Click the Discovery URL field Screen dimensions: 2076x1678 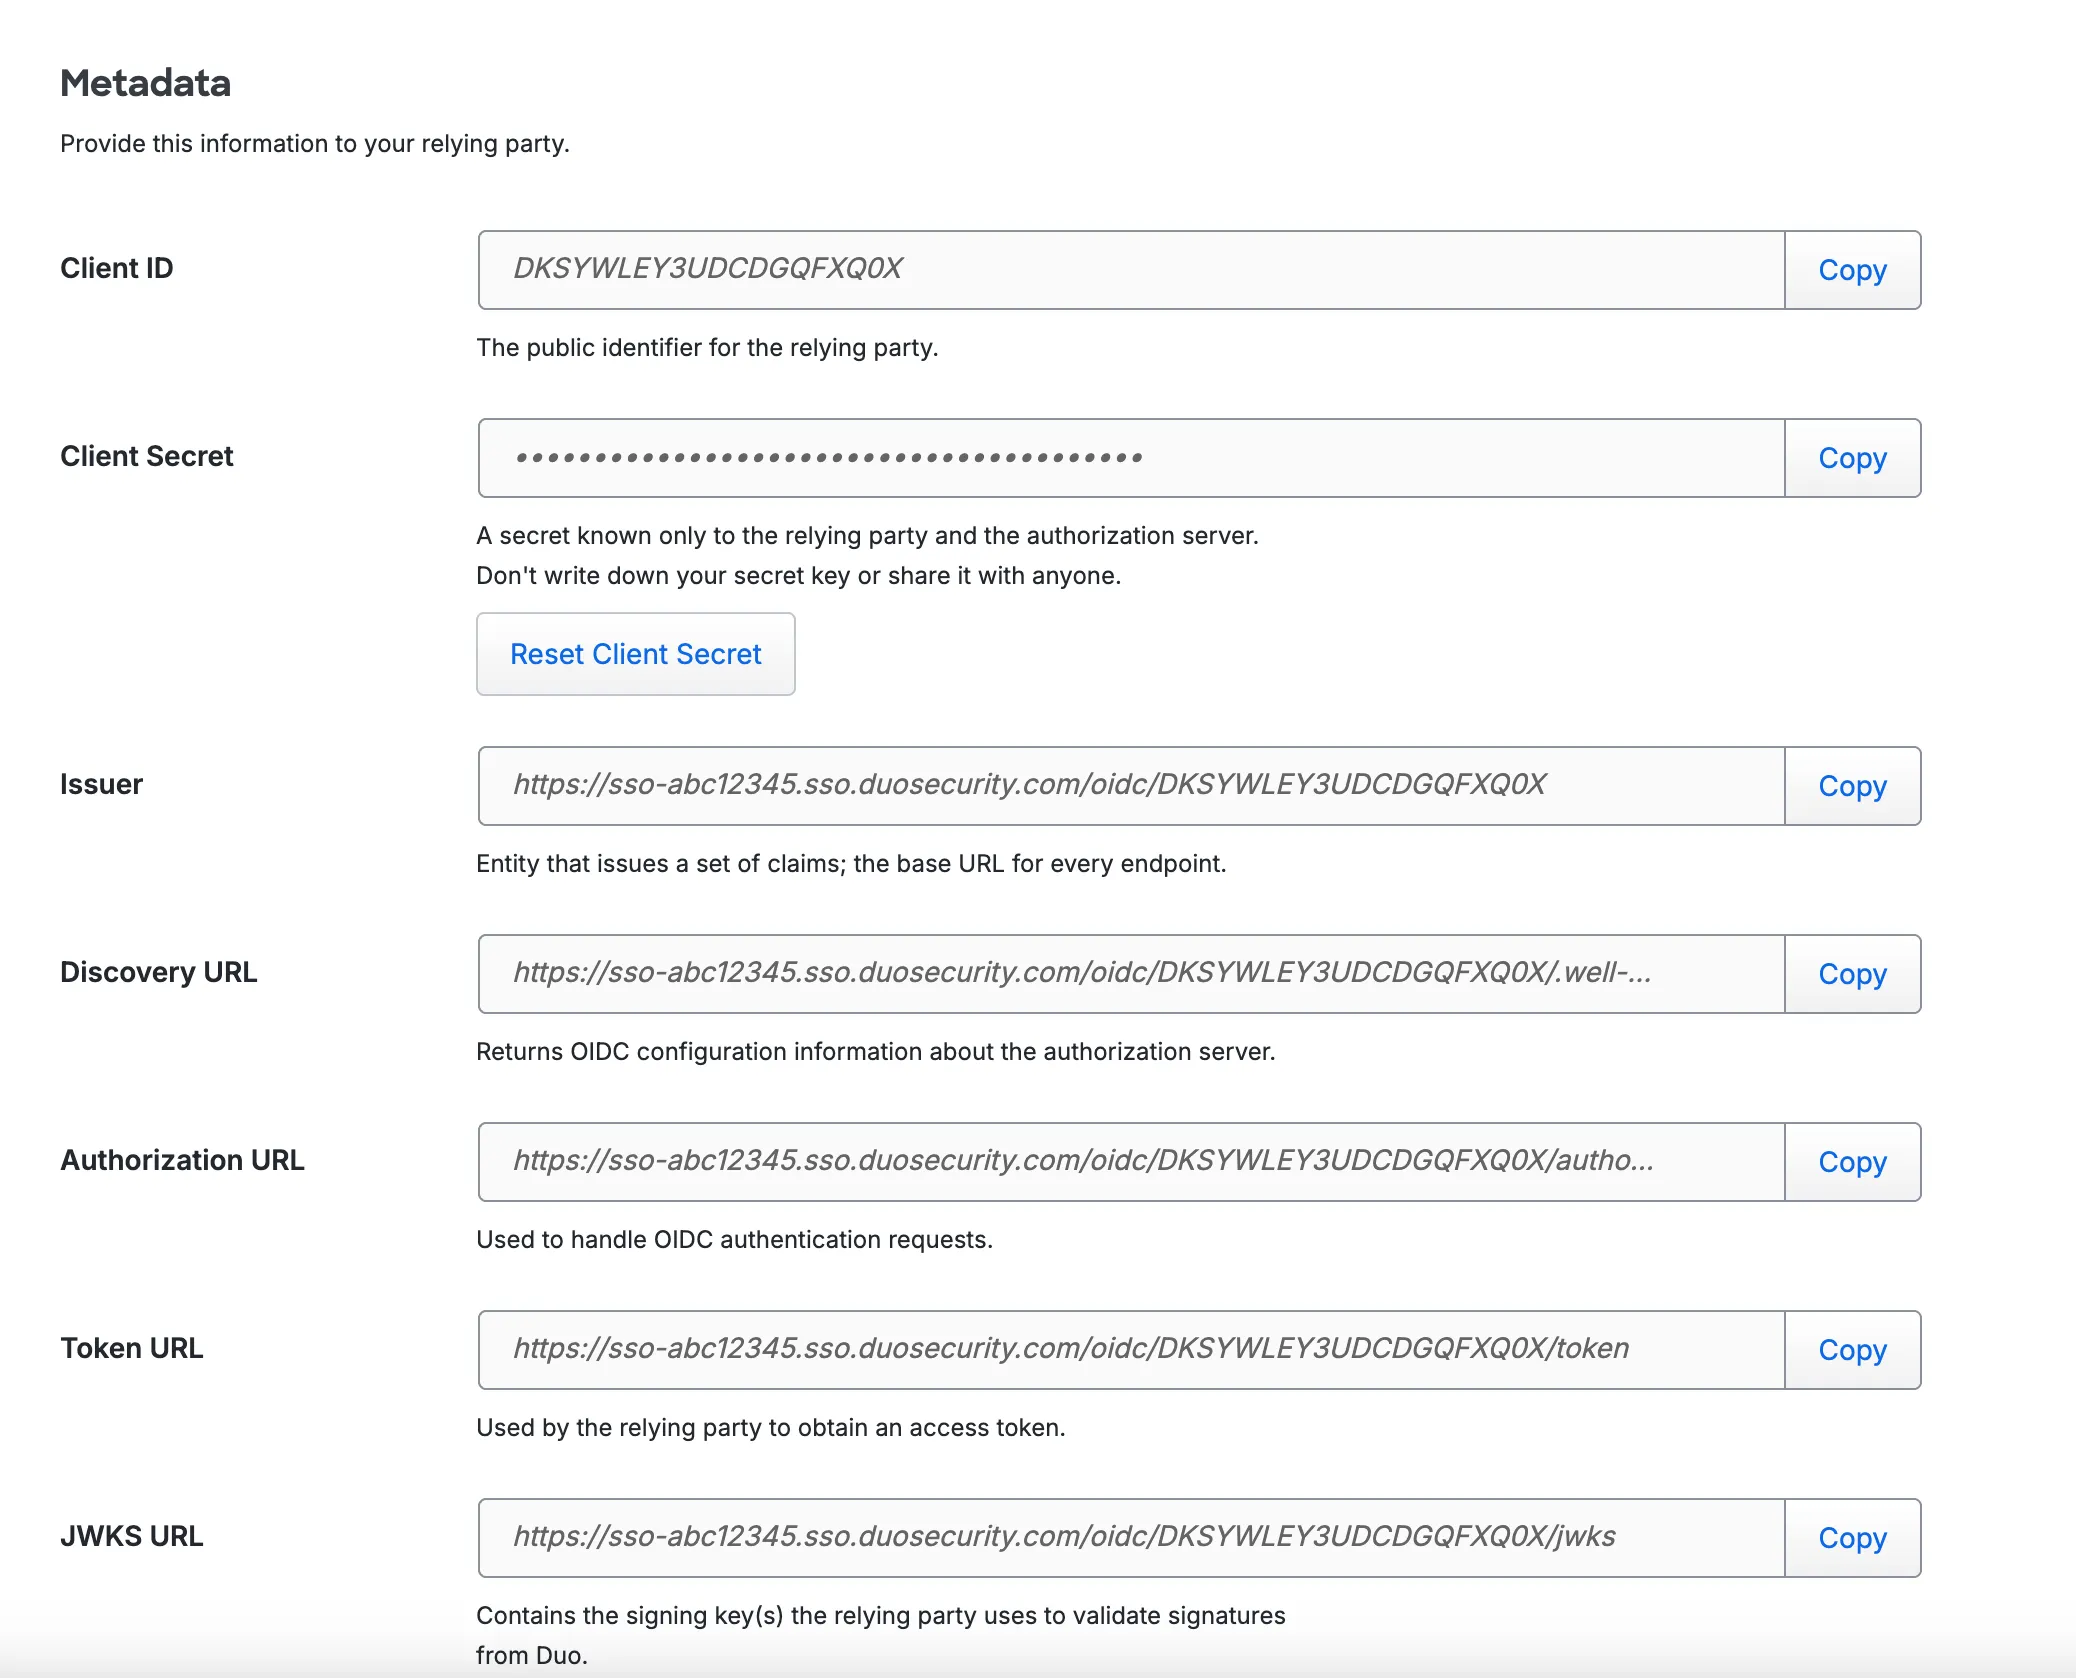click(1130, 974)
